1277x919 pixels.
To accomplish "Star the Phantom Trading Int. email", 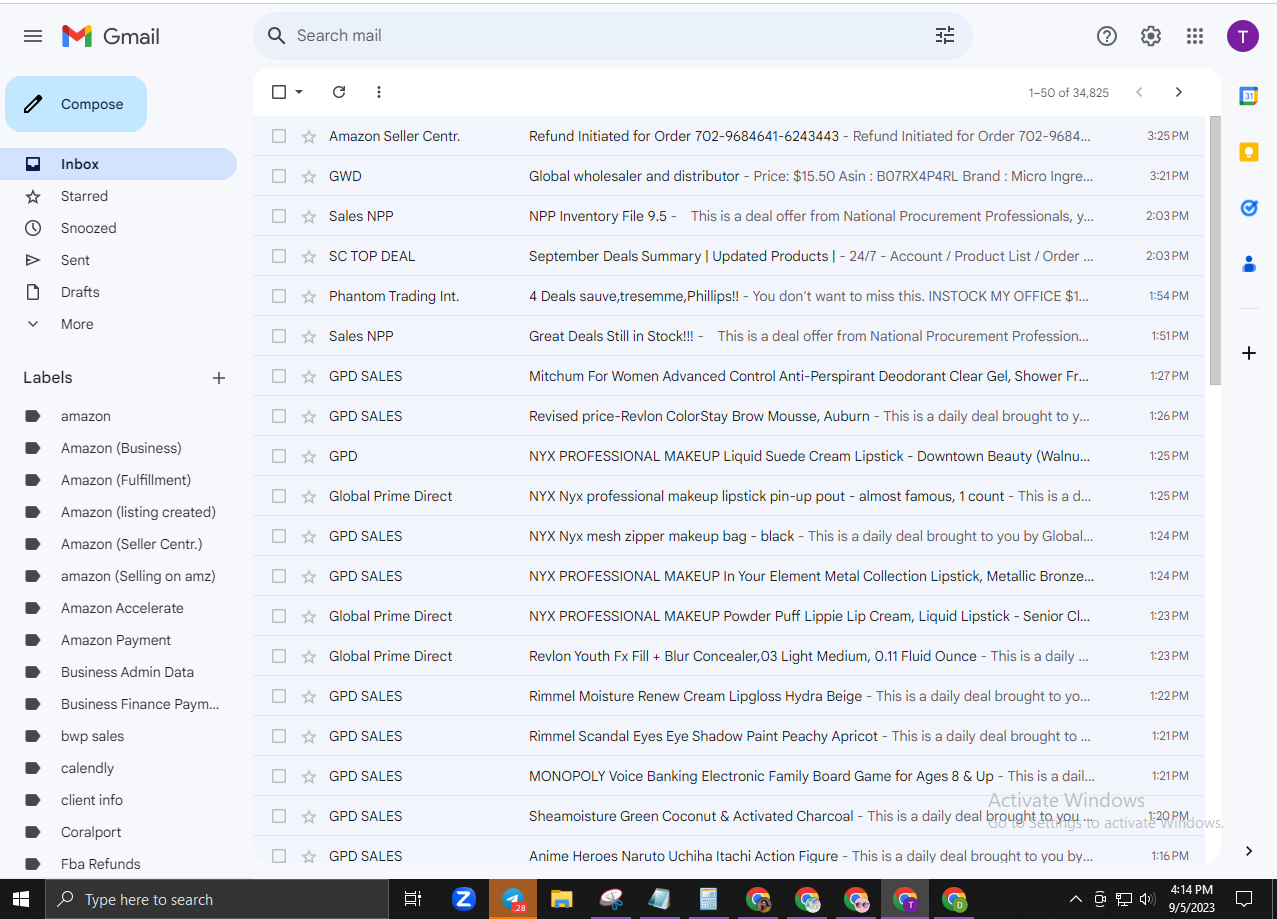I will pyautogui.click(x=309, y=296).
